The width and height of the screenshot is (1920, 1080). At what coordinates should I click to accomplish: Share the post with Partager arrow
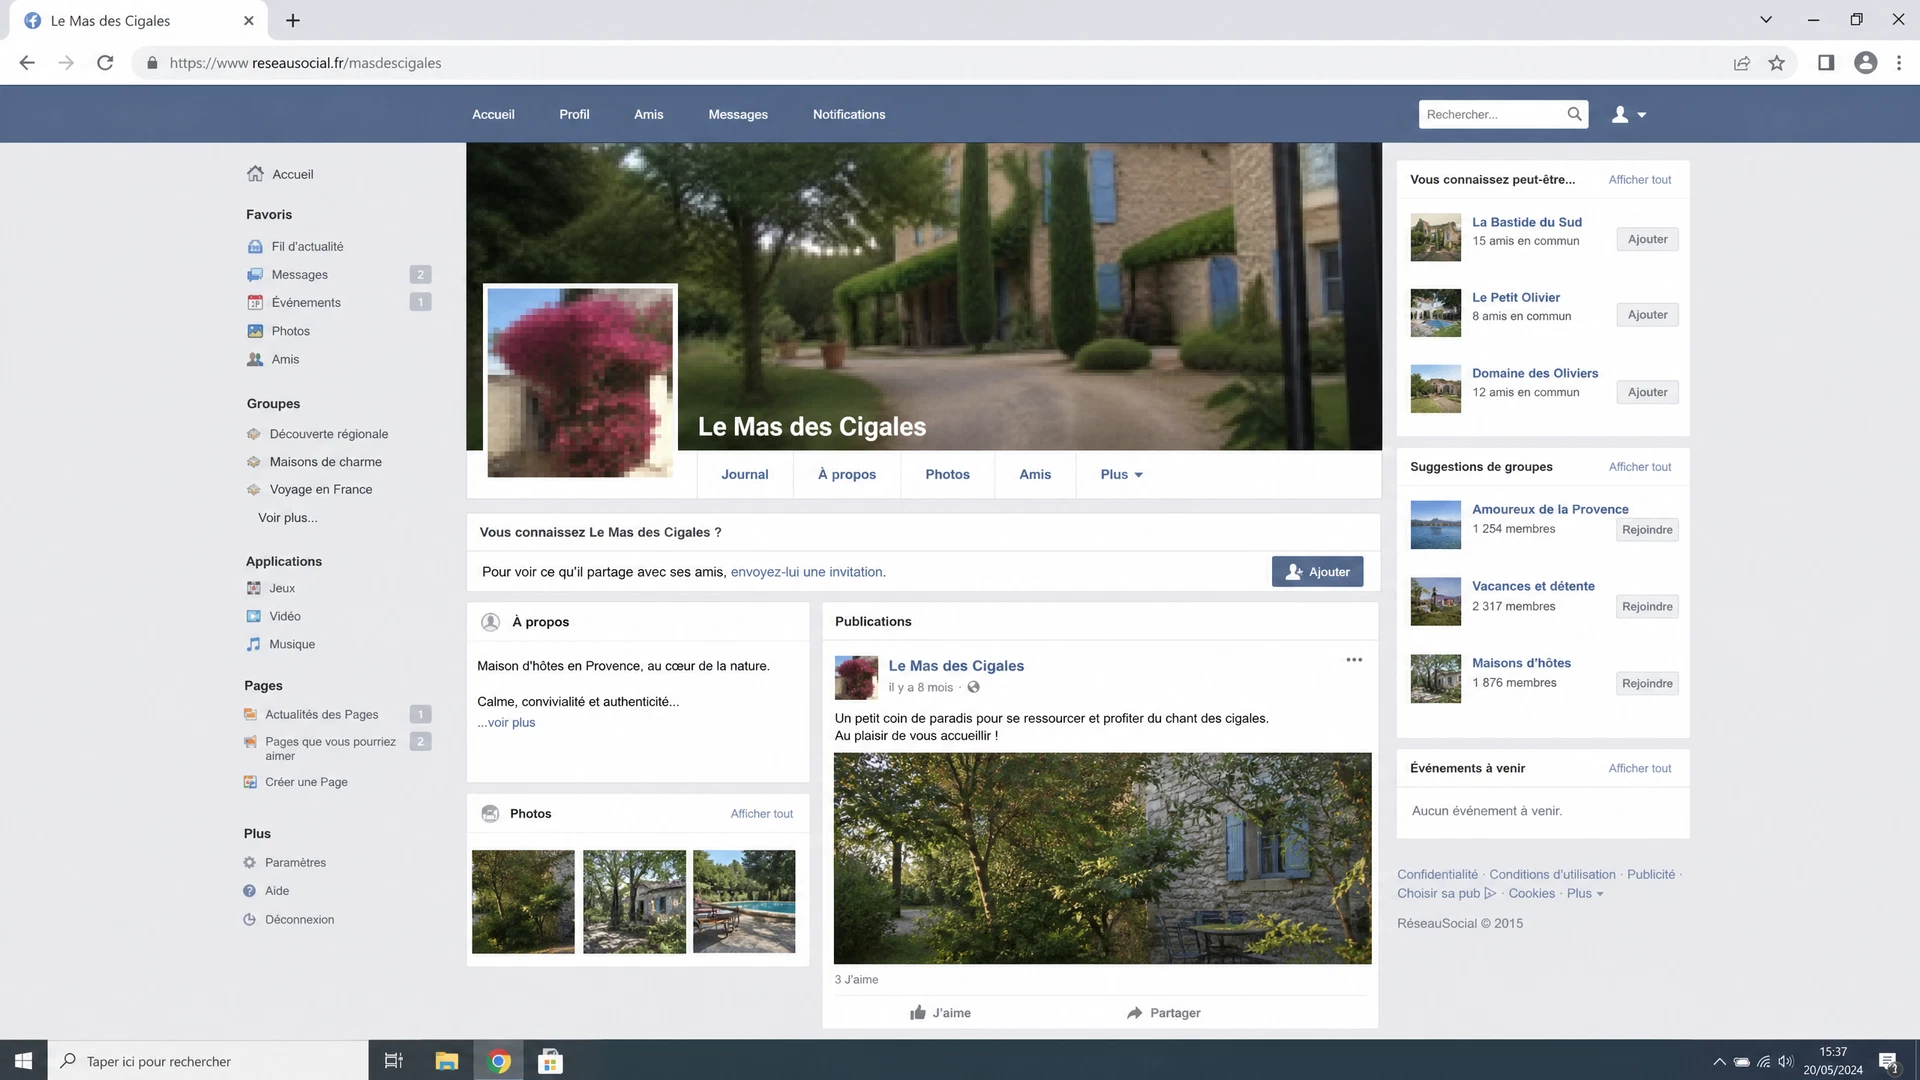(x=1134, y=1012)
